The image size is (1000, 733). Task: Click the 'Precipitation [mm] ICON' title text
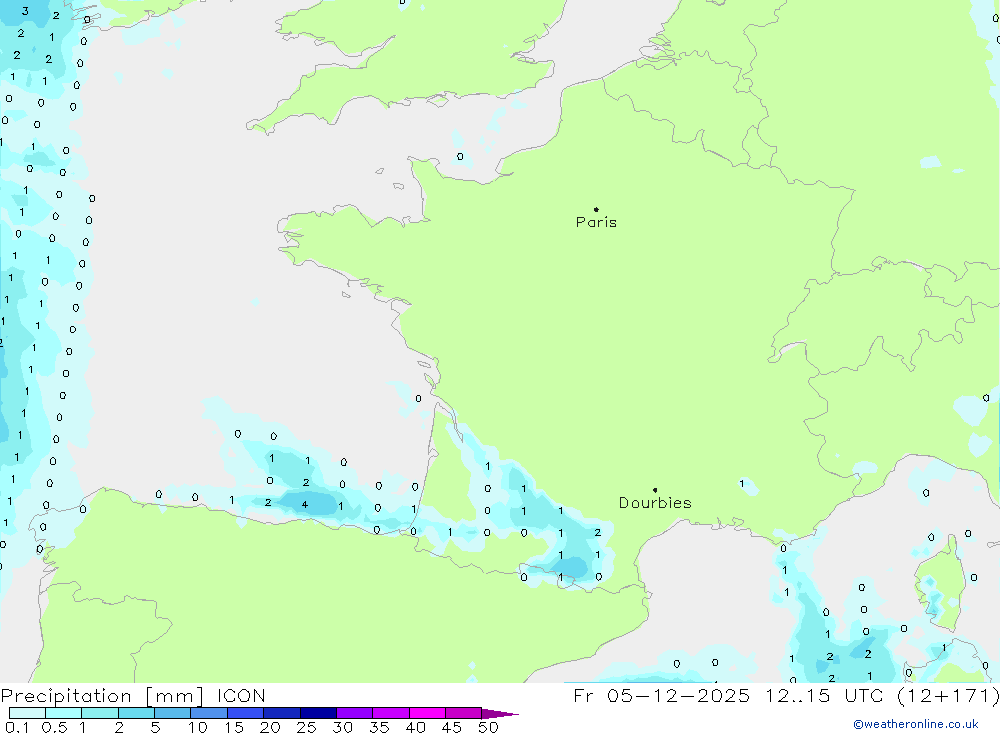click(133, 695)
